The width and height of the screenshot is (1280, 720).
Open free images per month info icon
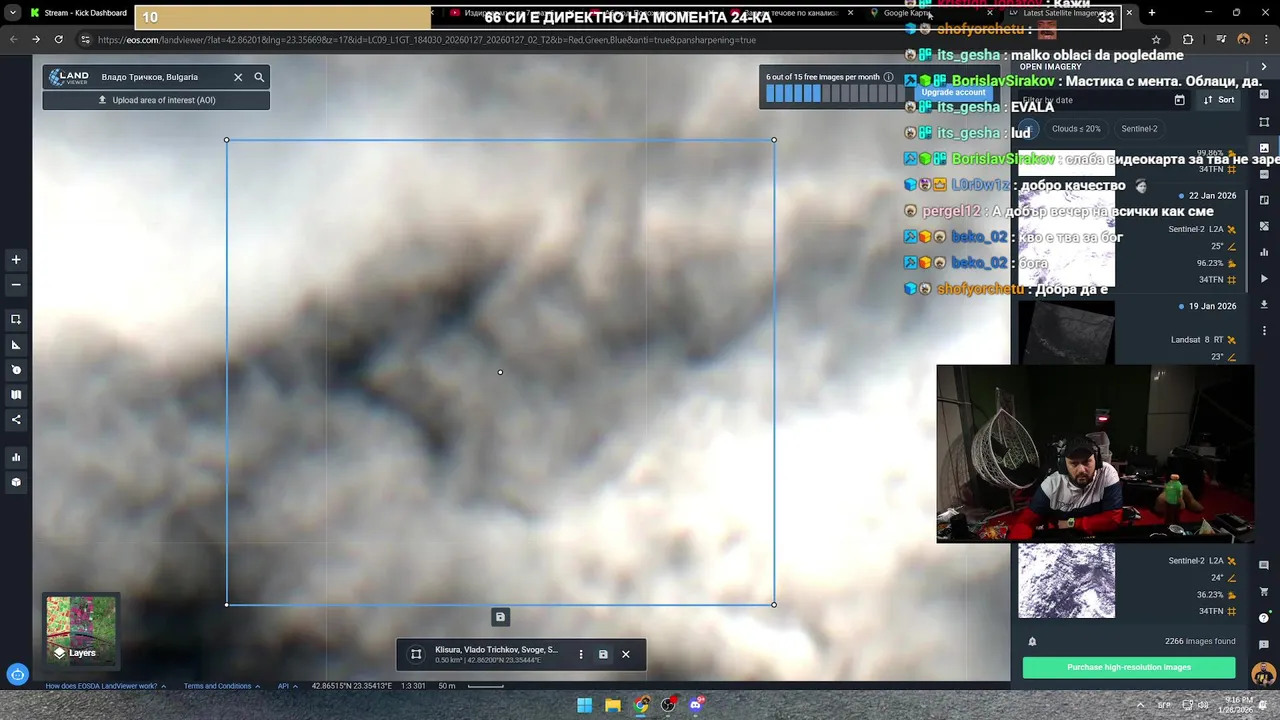click(888, 77)
